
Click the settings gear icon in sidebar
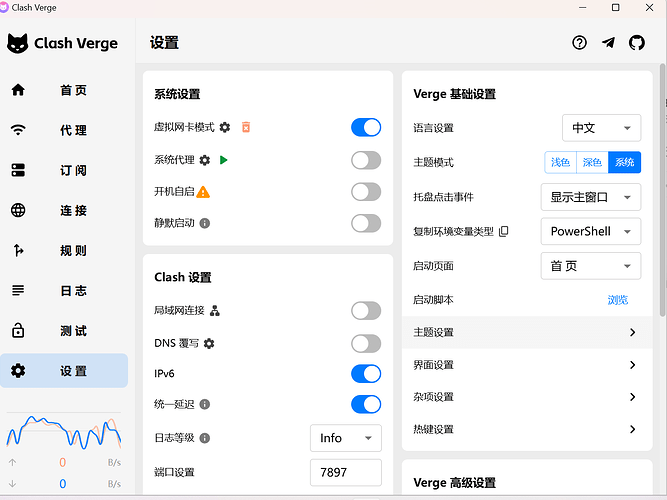pyautogui.click(x=18, y=371)
